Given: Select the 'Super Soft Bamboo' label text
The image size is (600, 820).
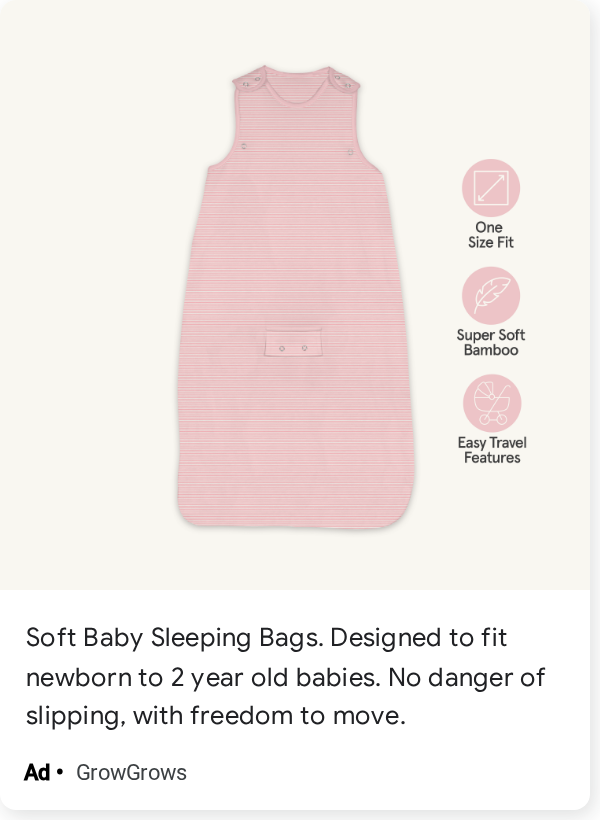Looking at the screenshot, I should [x=491, y=343].
